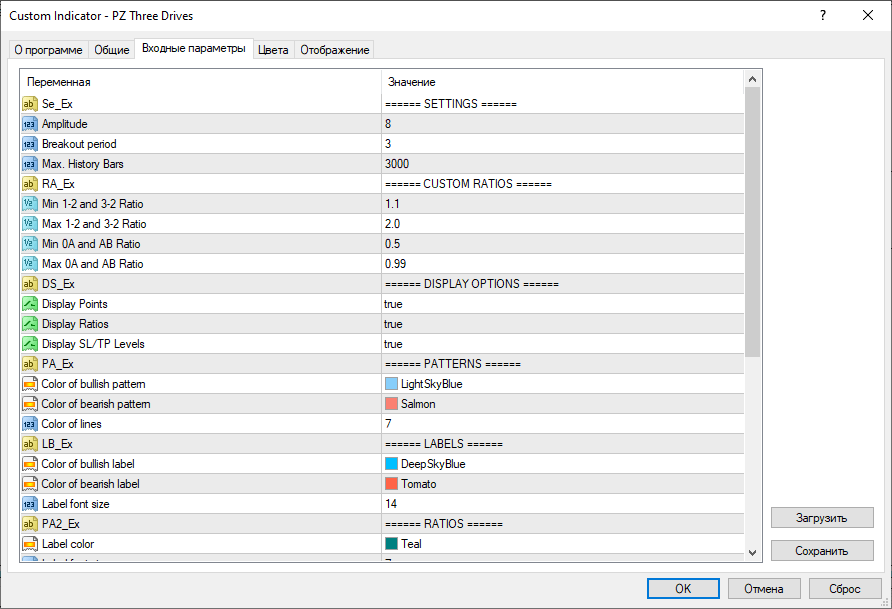Toggle the Display Ratios true value
Image resolution: width=892 pixels, height=609 pixels.
393,324
